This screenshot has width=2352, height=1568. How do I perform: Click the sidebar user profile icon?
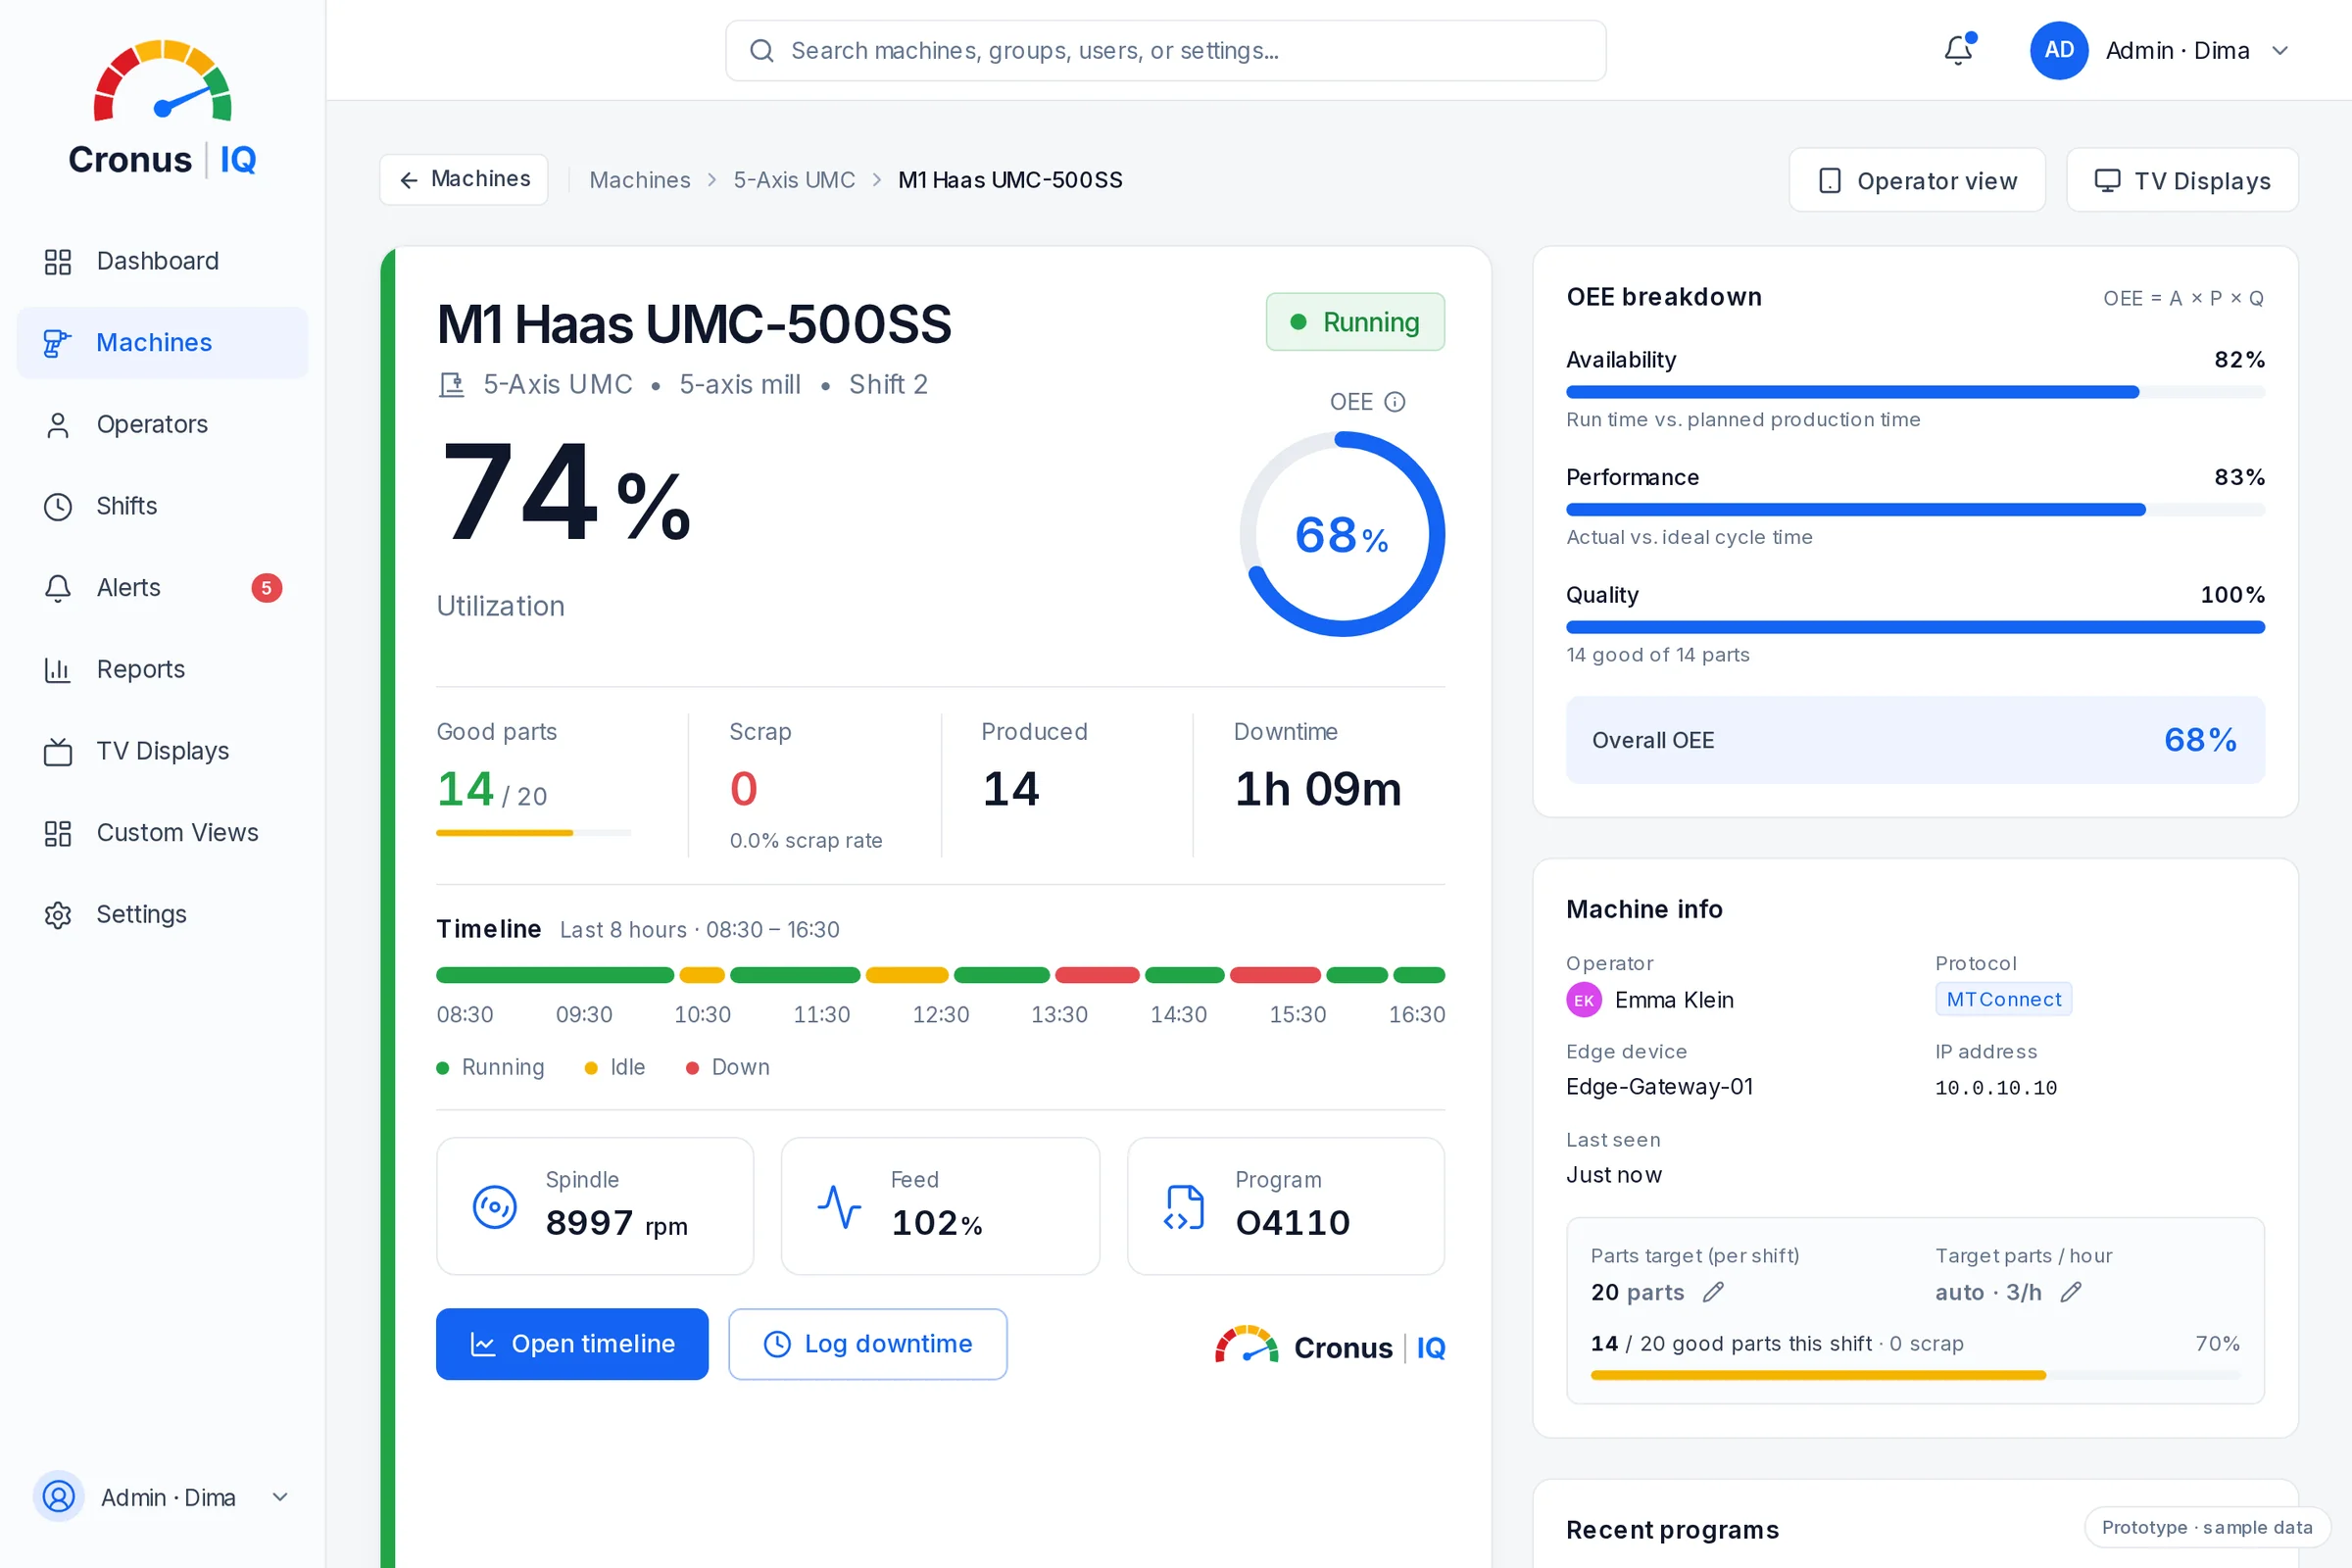tap(59, 1497)
